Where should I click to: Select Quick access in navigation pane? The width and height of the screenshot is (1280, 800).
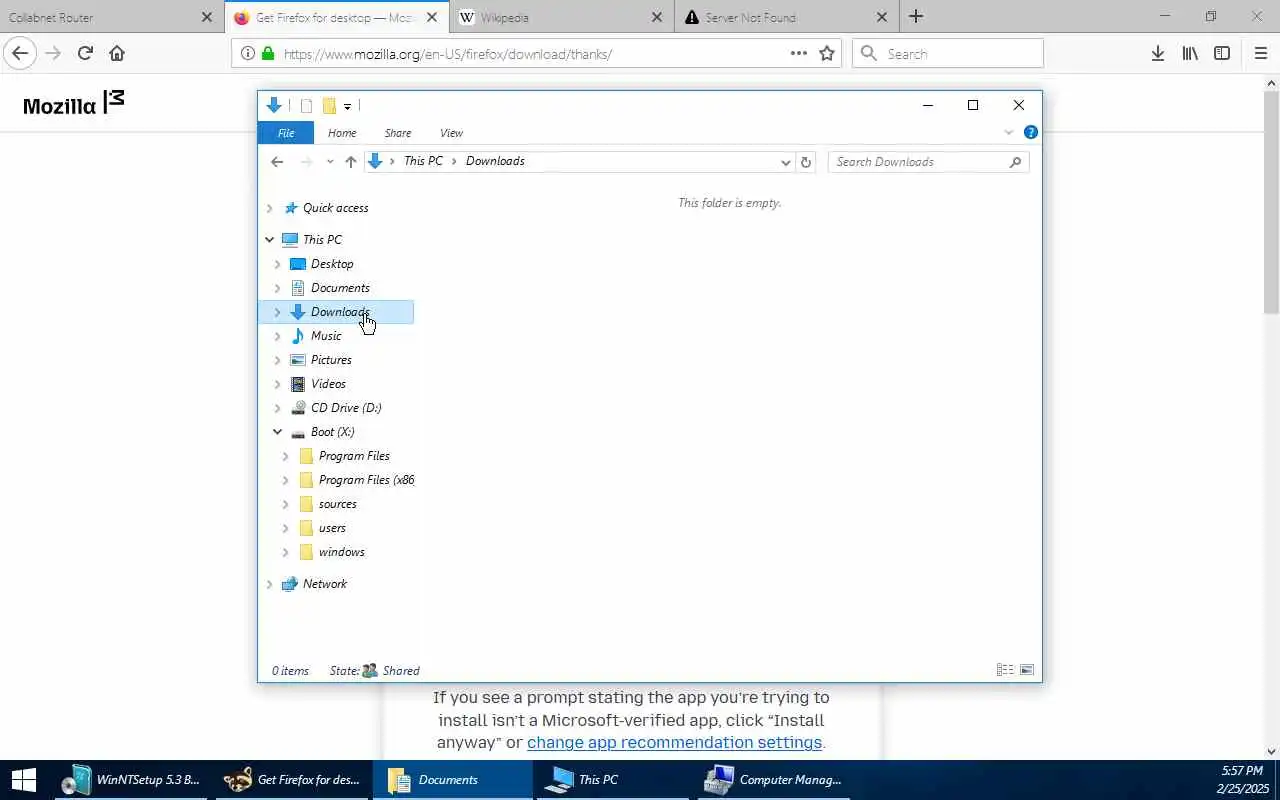click(x=336, y=208)
